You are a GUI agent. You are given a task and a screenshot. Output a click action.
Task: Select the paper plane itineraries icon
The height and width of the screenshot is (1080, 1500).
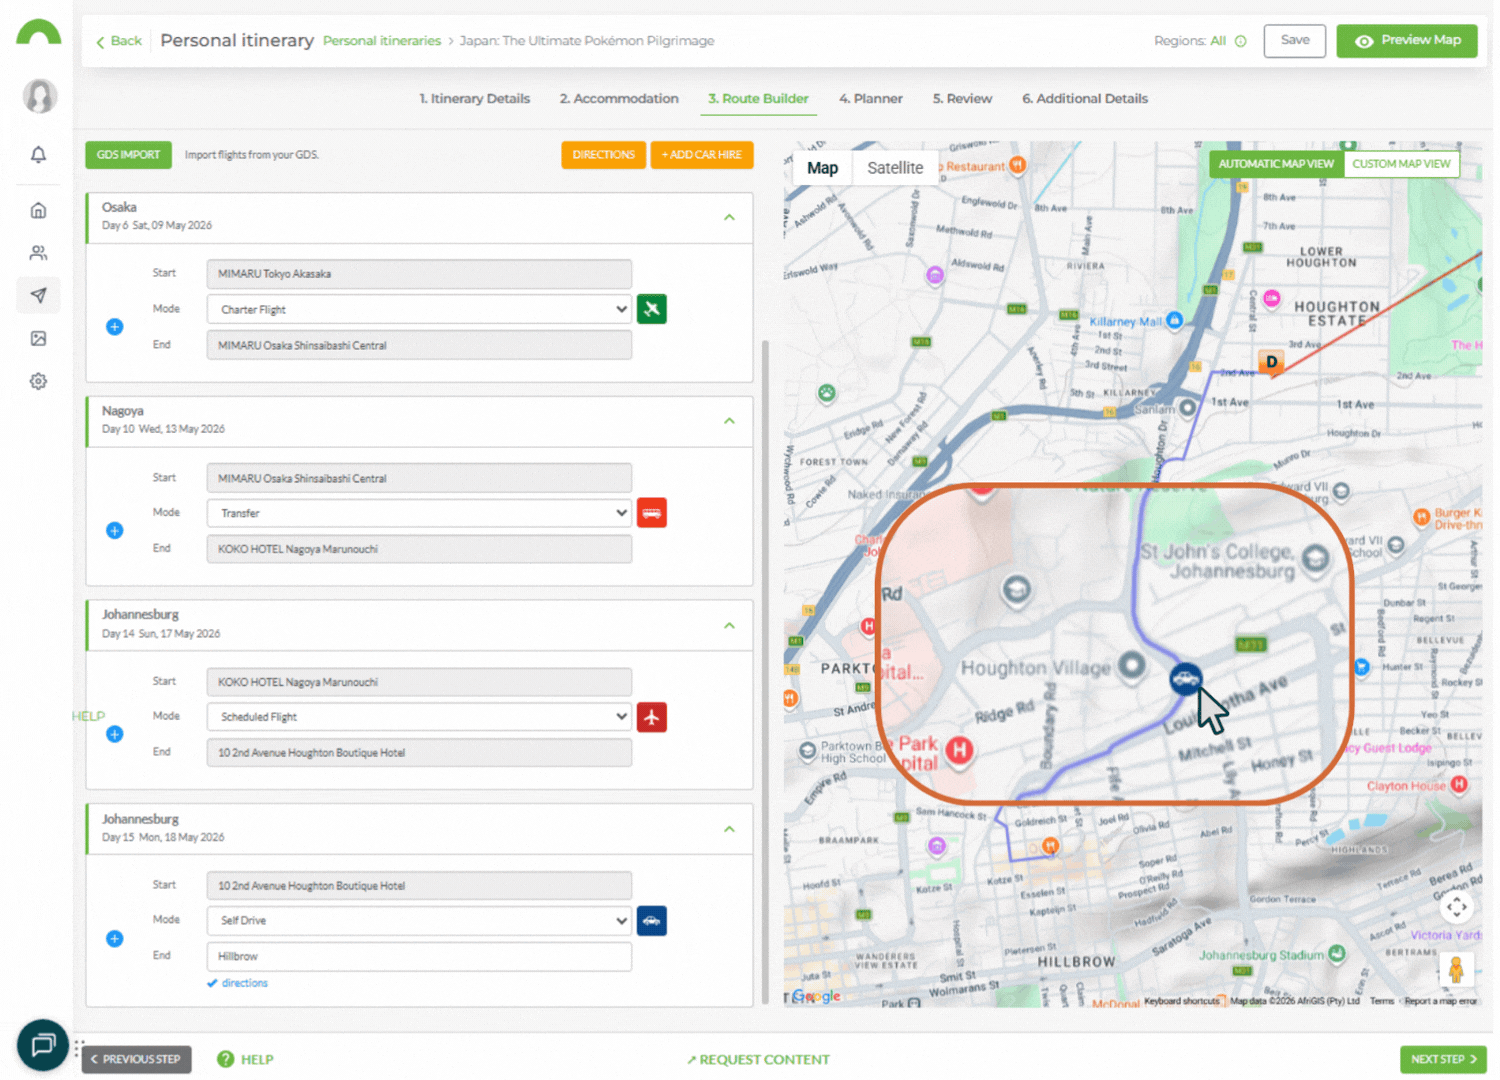(x=38, y=295)
